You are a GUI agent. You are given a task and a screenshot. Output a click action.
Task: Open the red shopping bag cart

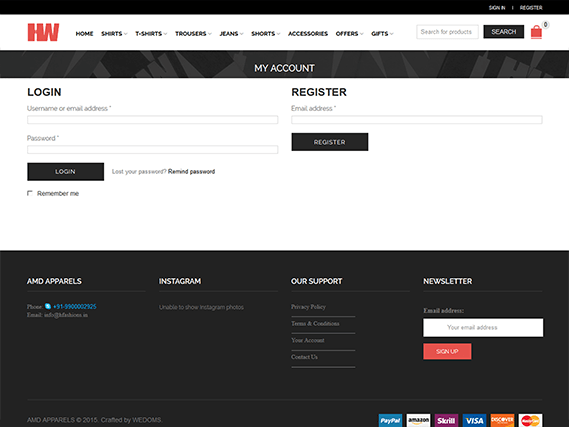pos(536,32)
